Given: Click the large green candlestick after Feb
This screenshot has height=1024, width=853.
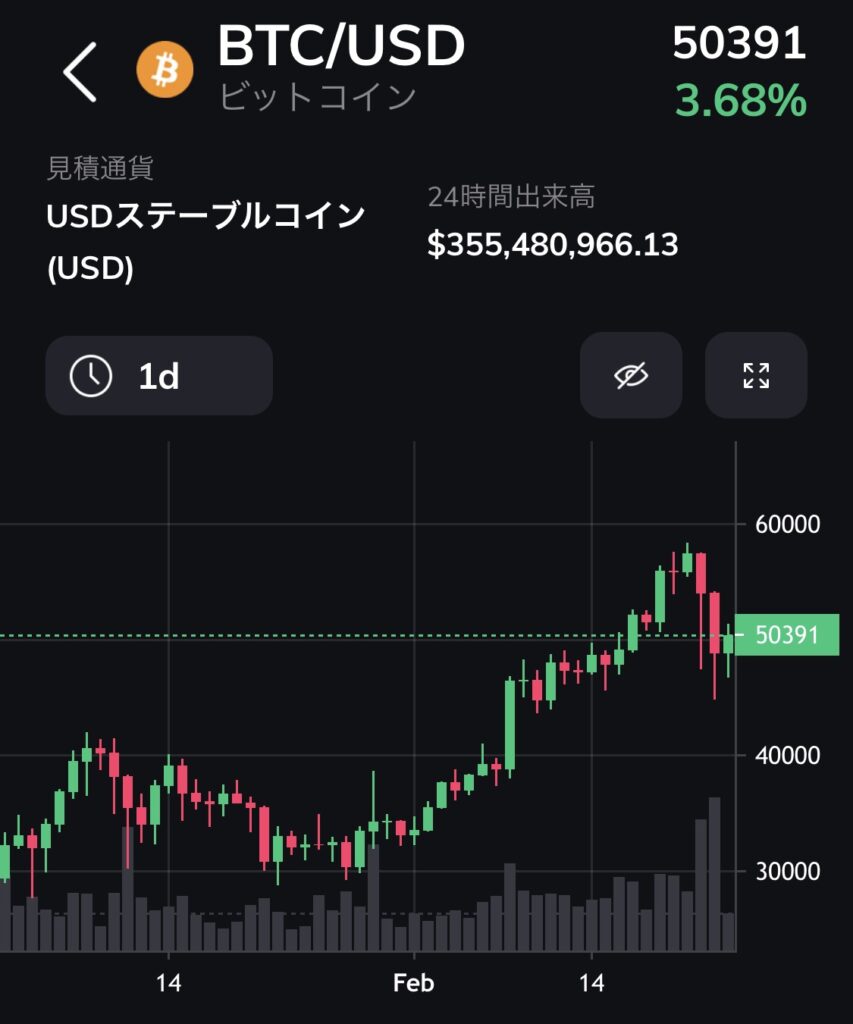Looking at the screenshot, I should point(510,724).
